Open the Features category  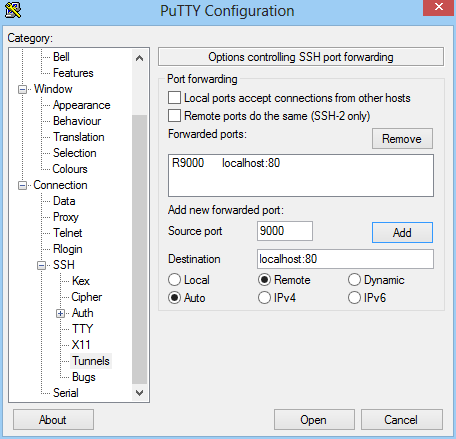(x=73, y=73)
